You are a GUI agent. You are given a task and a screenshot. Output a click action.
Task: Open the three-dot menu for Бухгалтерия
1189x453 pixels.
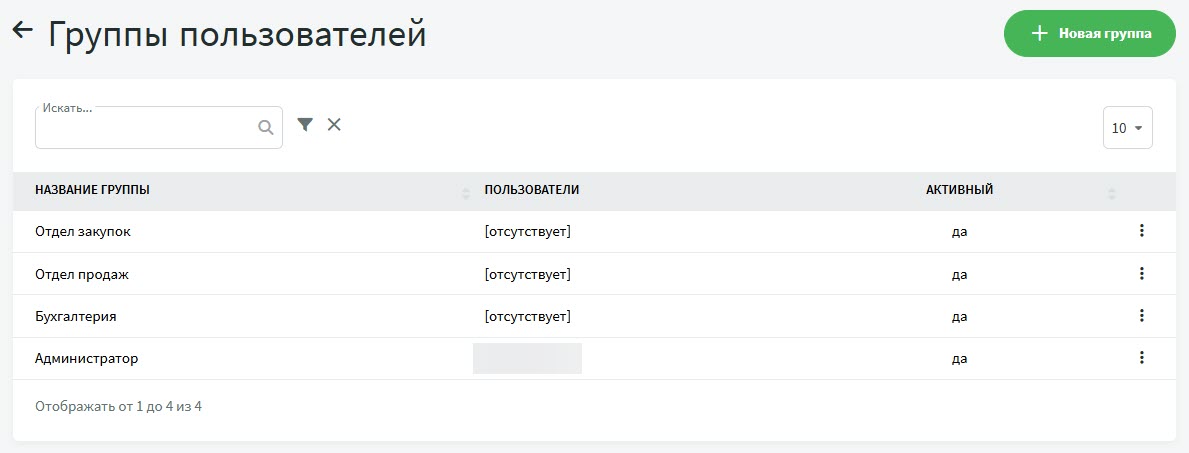coord(1141,316)
